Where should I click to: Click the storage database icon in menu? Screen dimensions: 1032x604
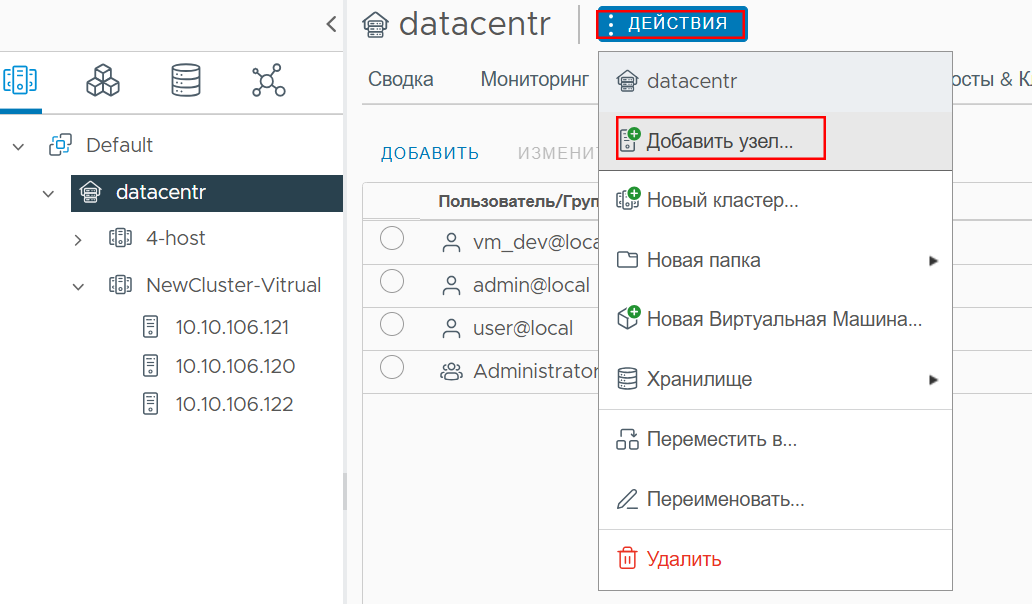coord(627,379)
